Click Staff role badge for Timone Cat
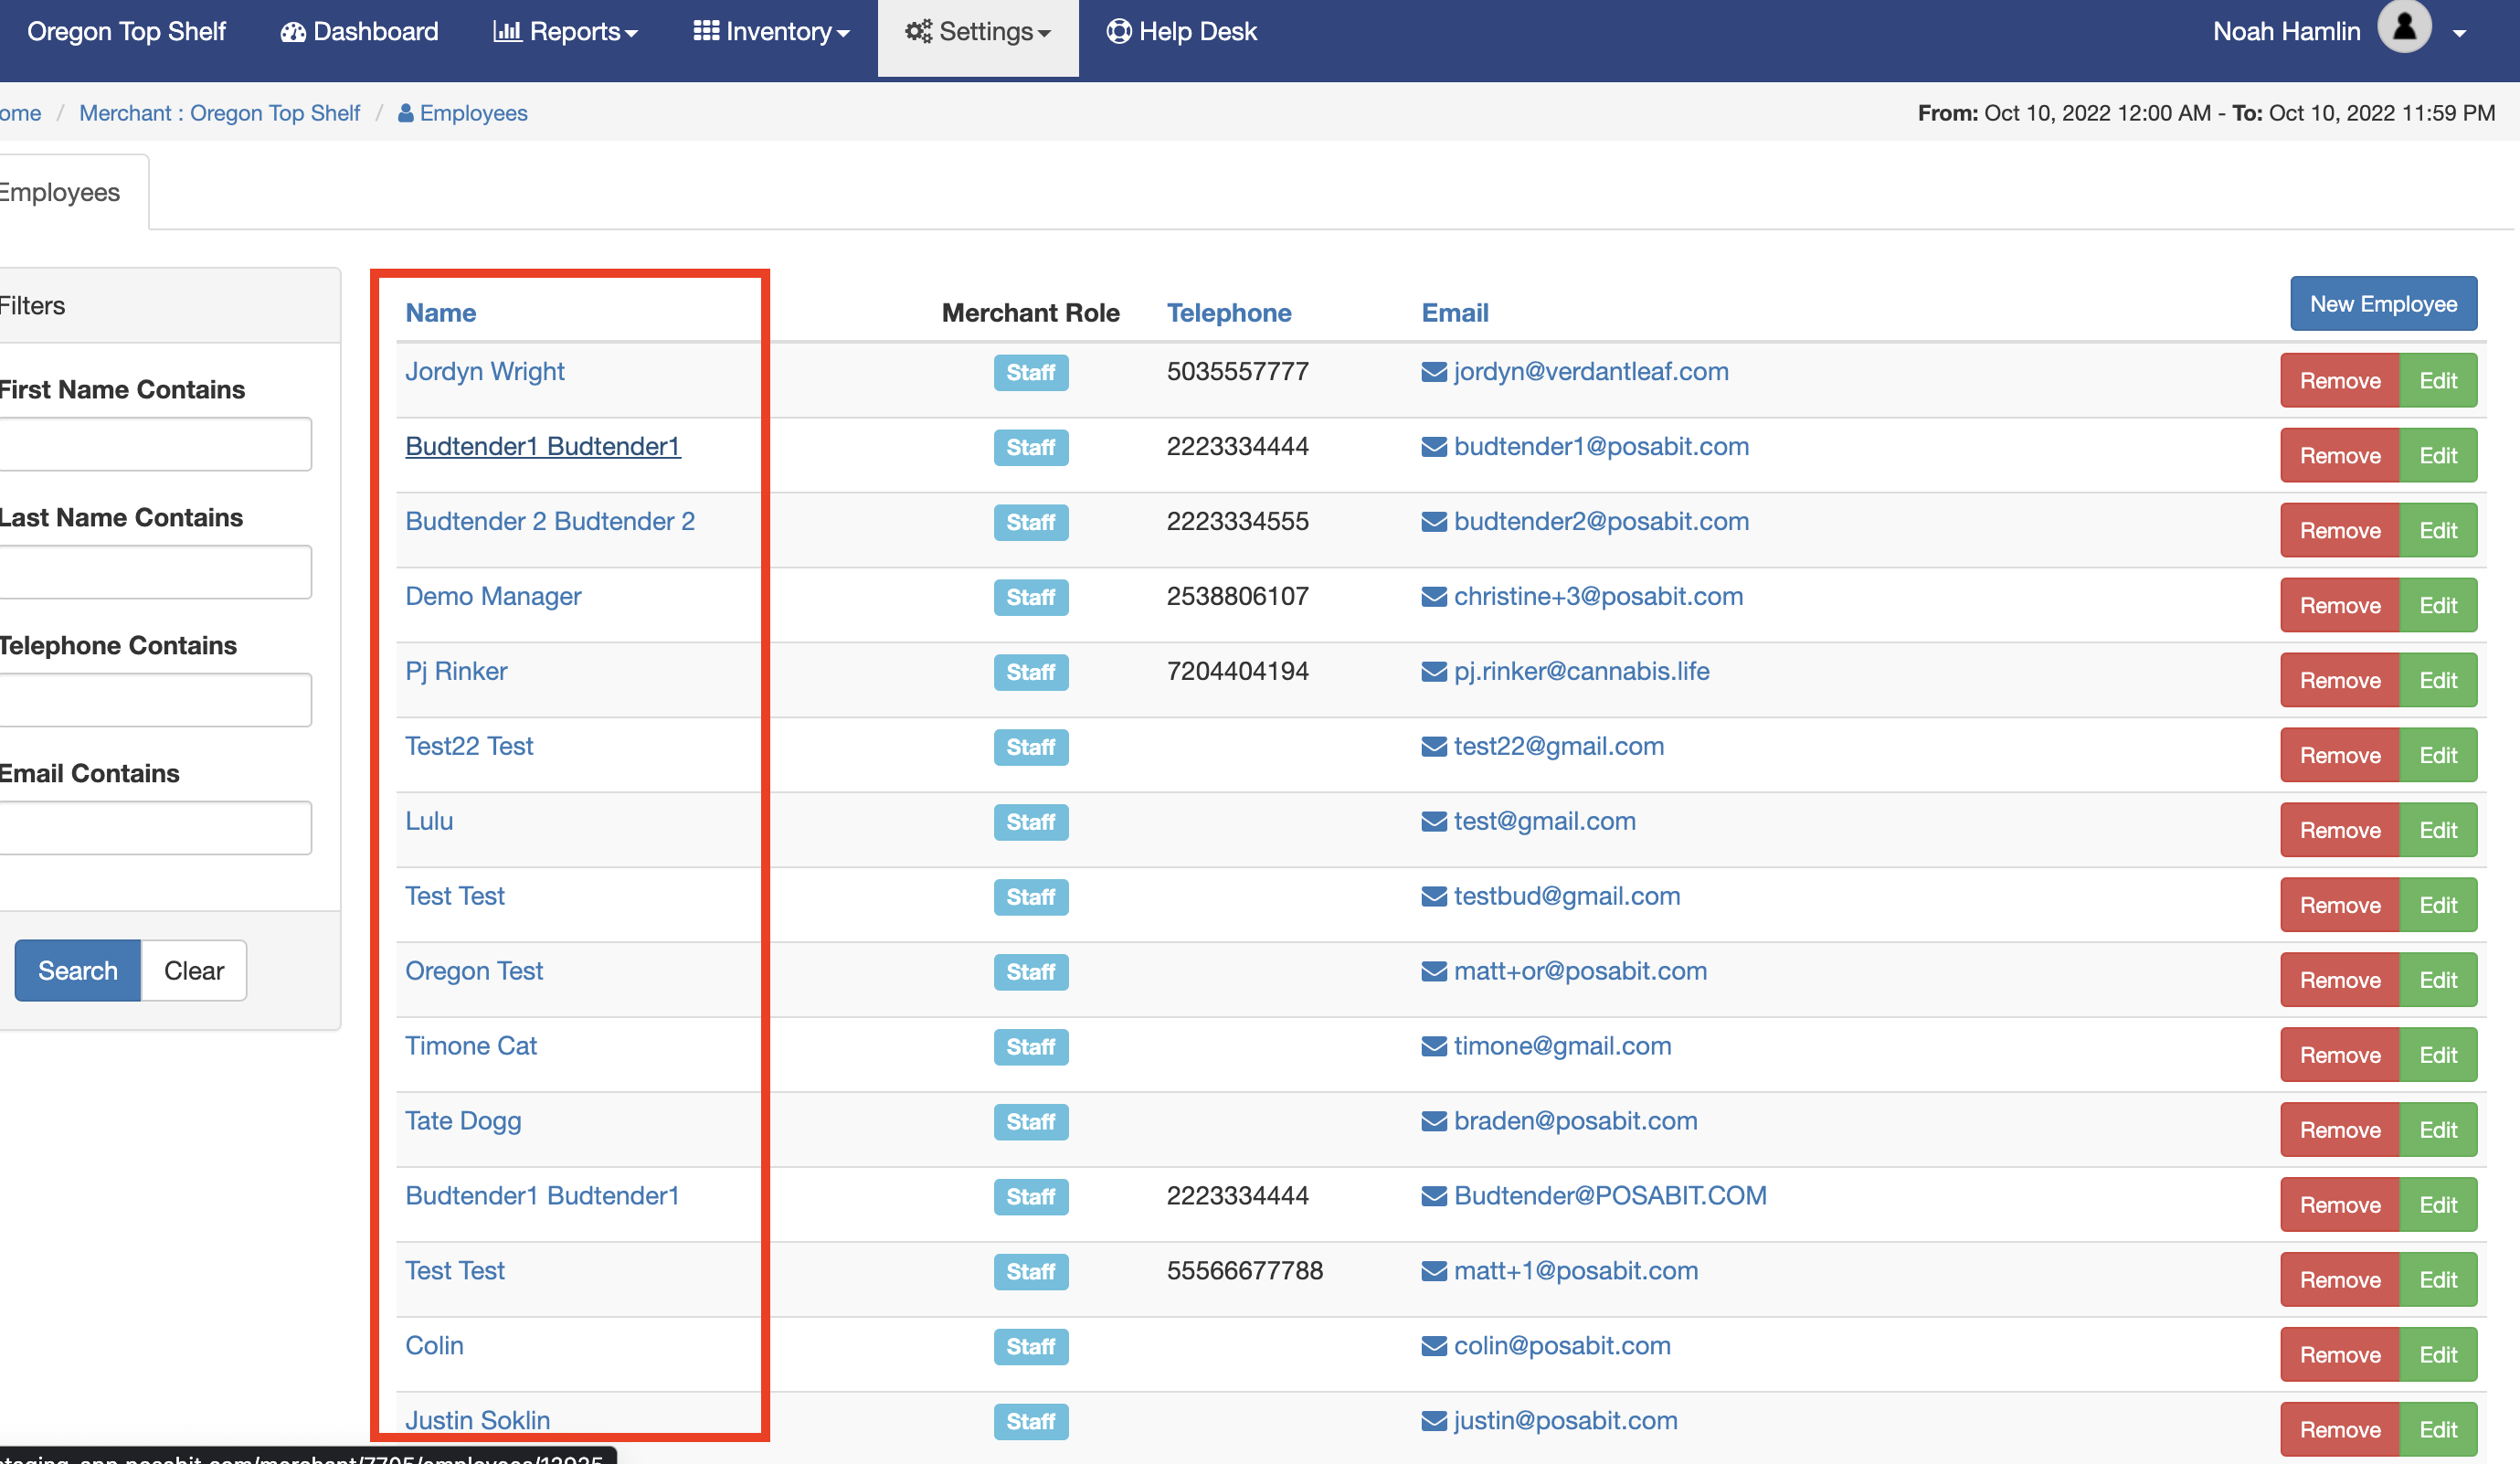This screenshot has width=2520, height=1464. point(1031,1047)
